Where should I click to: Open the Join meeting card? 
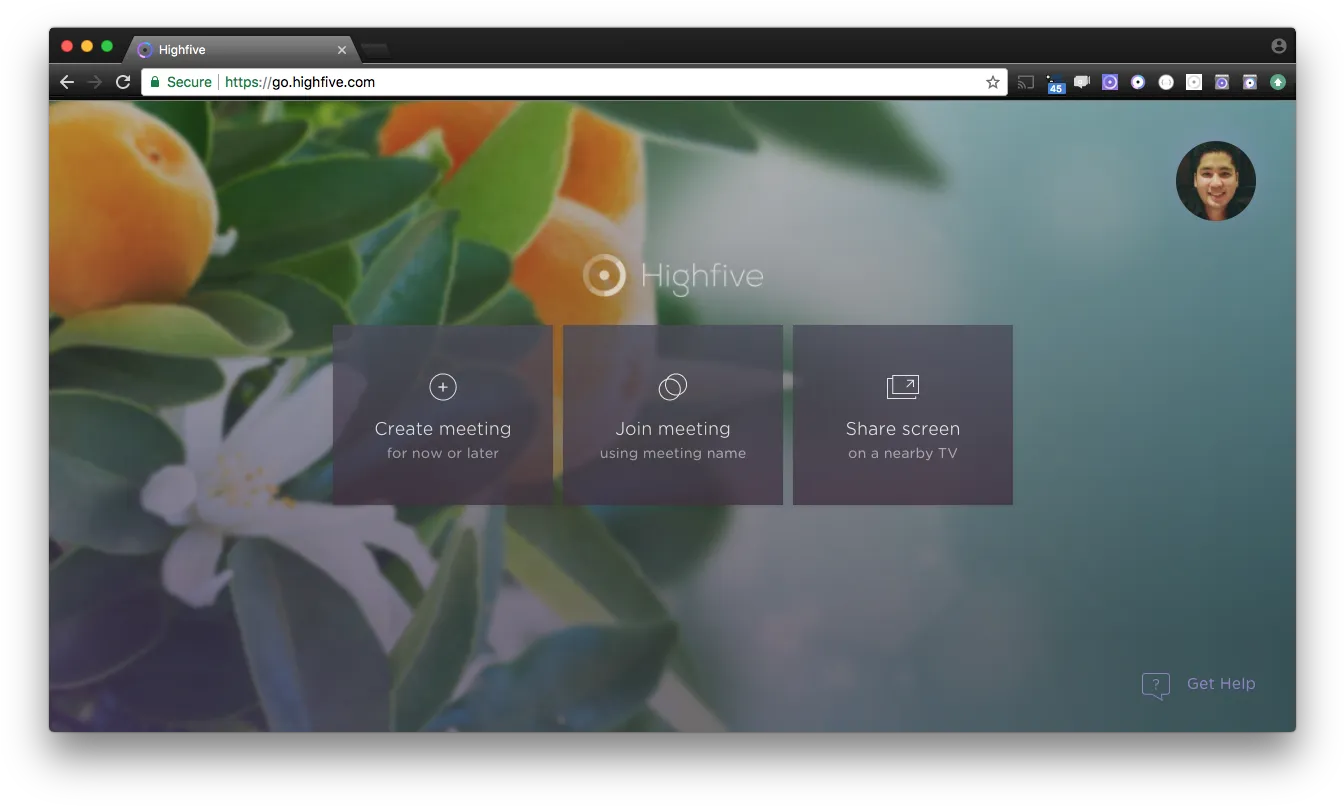click(x=673, y=414)
